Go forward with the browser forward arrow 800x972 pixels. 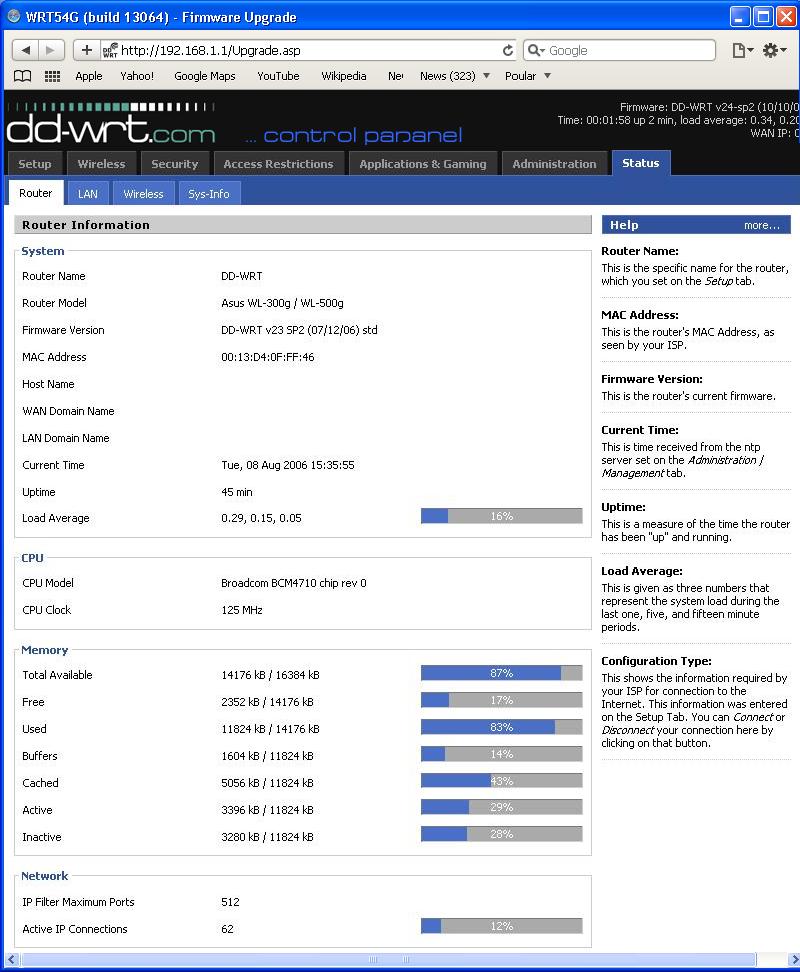click(x=51, y=50)
